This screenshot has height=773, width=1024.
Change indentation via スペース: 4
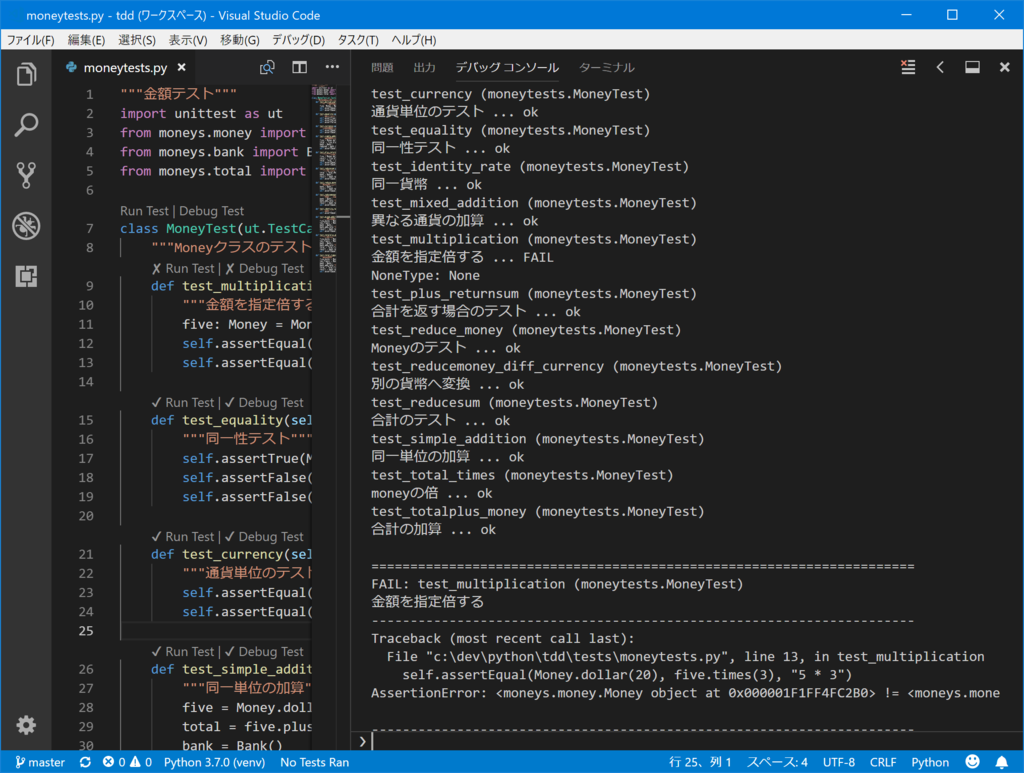coord(777,762)
